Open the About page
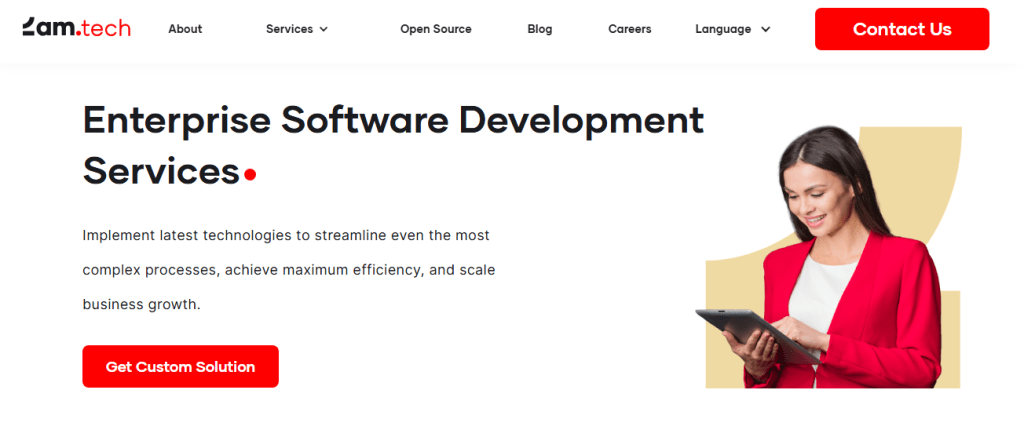 185,29
